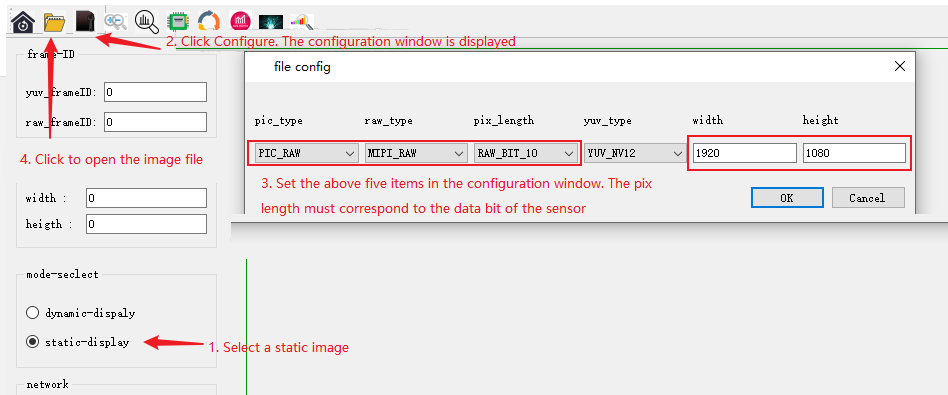The width and height of the screenshot is (948, 395).
Task: Click the circular arrows cycle icon
Action: [209, 22]
